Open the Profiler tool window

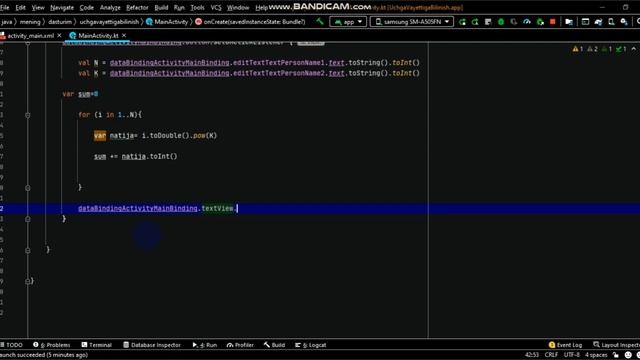point(240,345)
